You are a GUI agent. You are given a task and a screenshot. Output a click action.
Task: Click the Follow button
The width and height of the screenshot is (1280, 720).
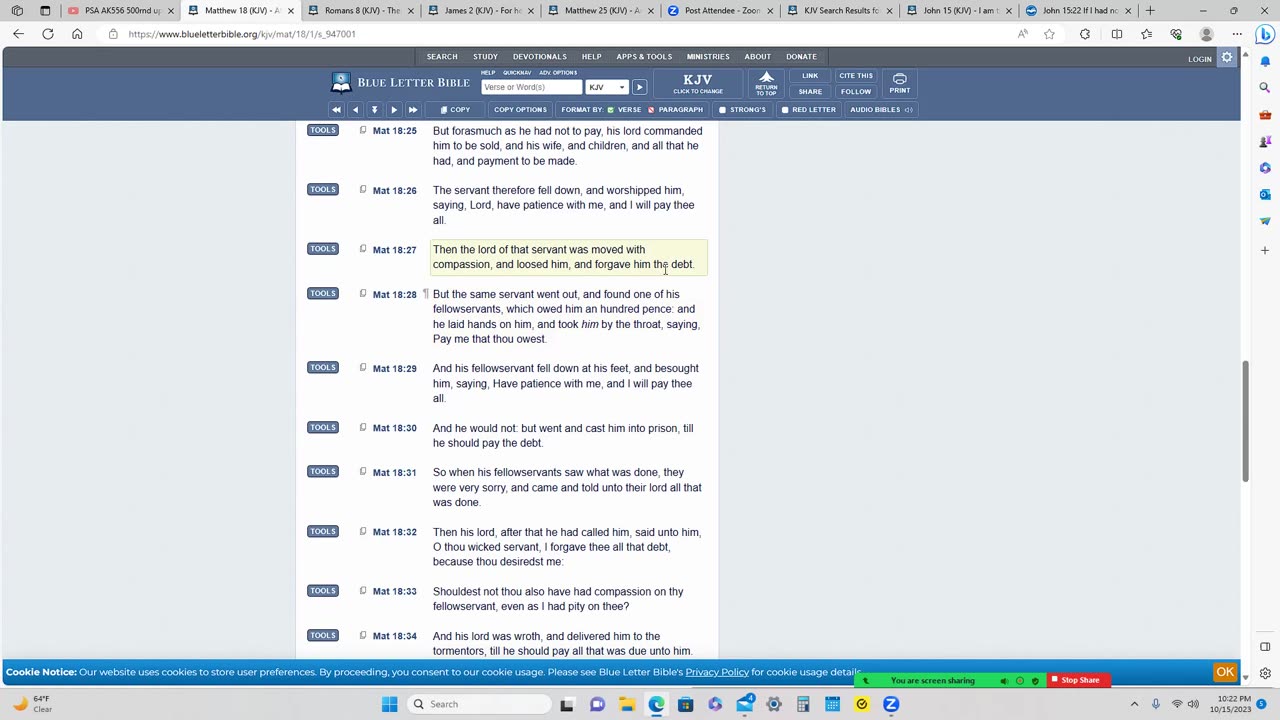(856, 92)
